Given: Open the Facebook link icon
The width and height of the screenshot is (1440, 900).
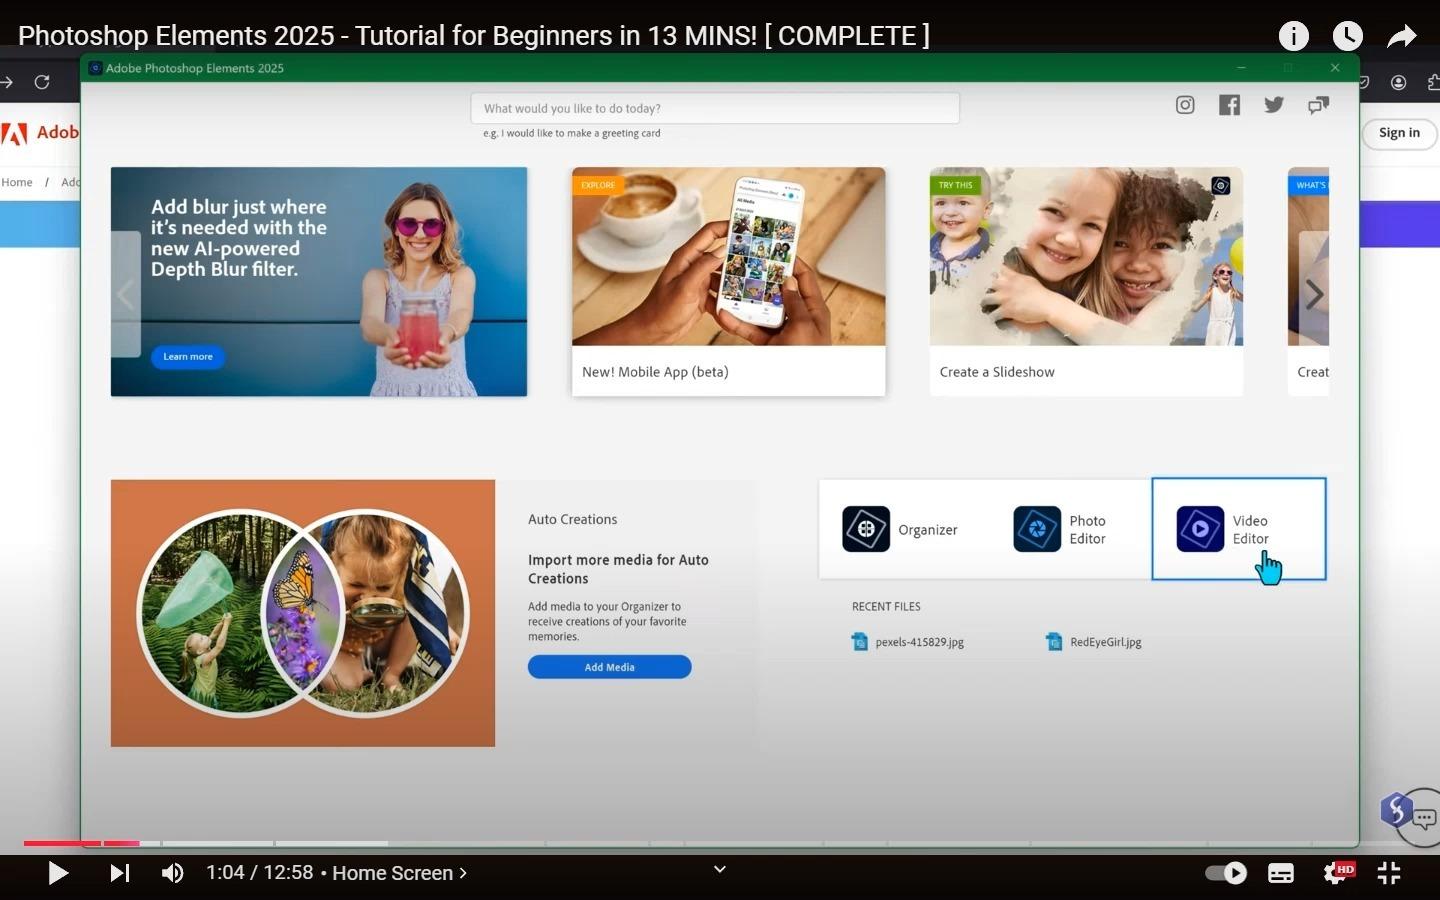Looking at the screenshot, I should click(1229, 105).
